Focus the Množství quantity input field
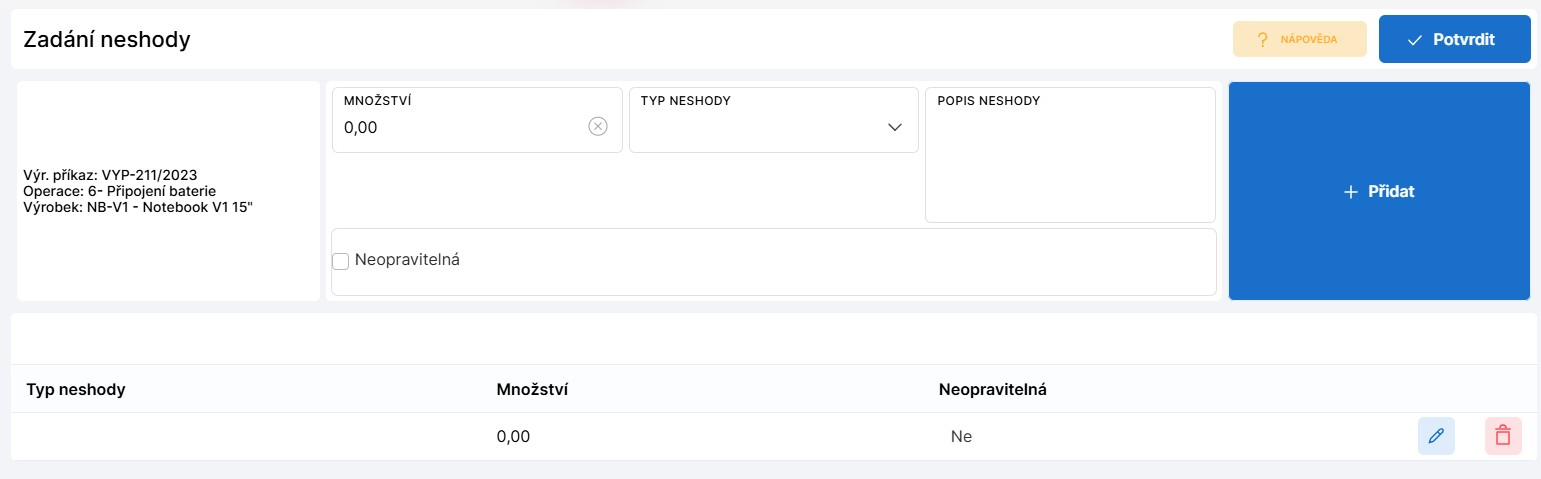The height and width of the screenshot is (479, 1541). (x=463, y=127)
